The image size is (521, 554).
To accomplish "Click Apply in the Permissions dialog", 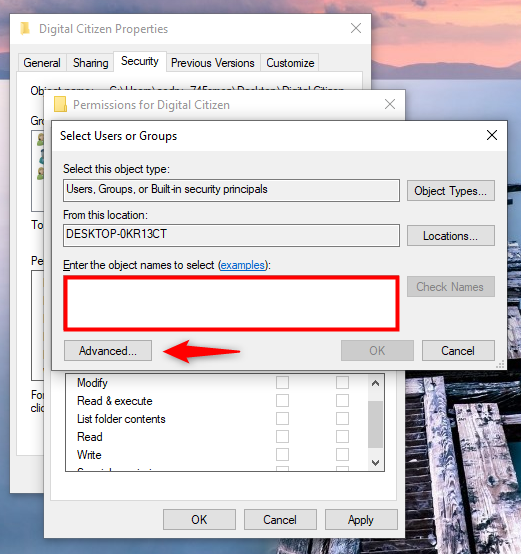I will 361,520.
